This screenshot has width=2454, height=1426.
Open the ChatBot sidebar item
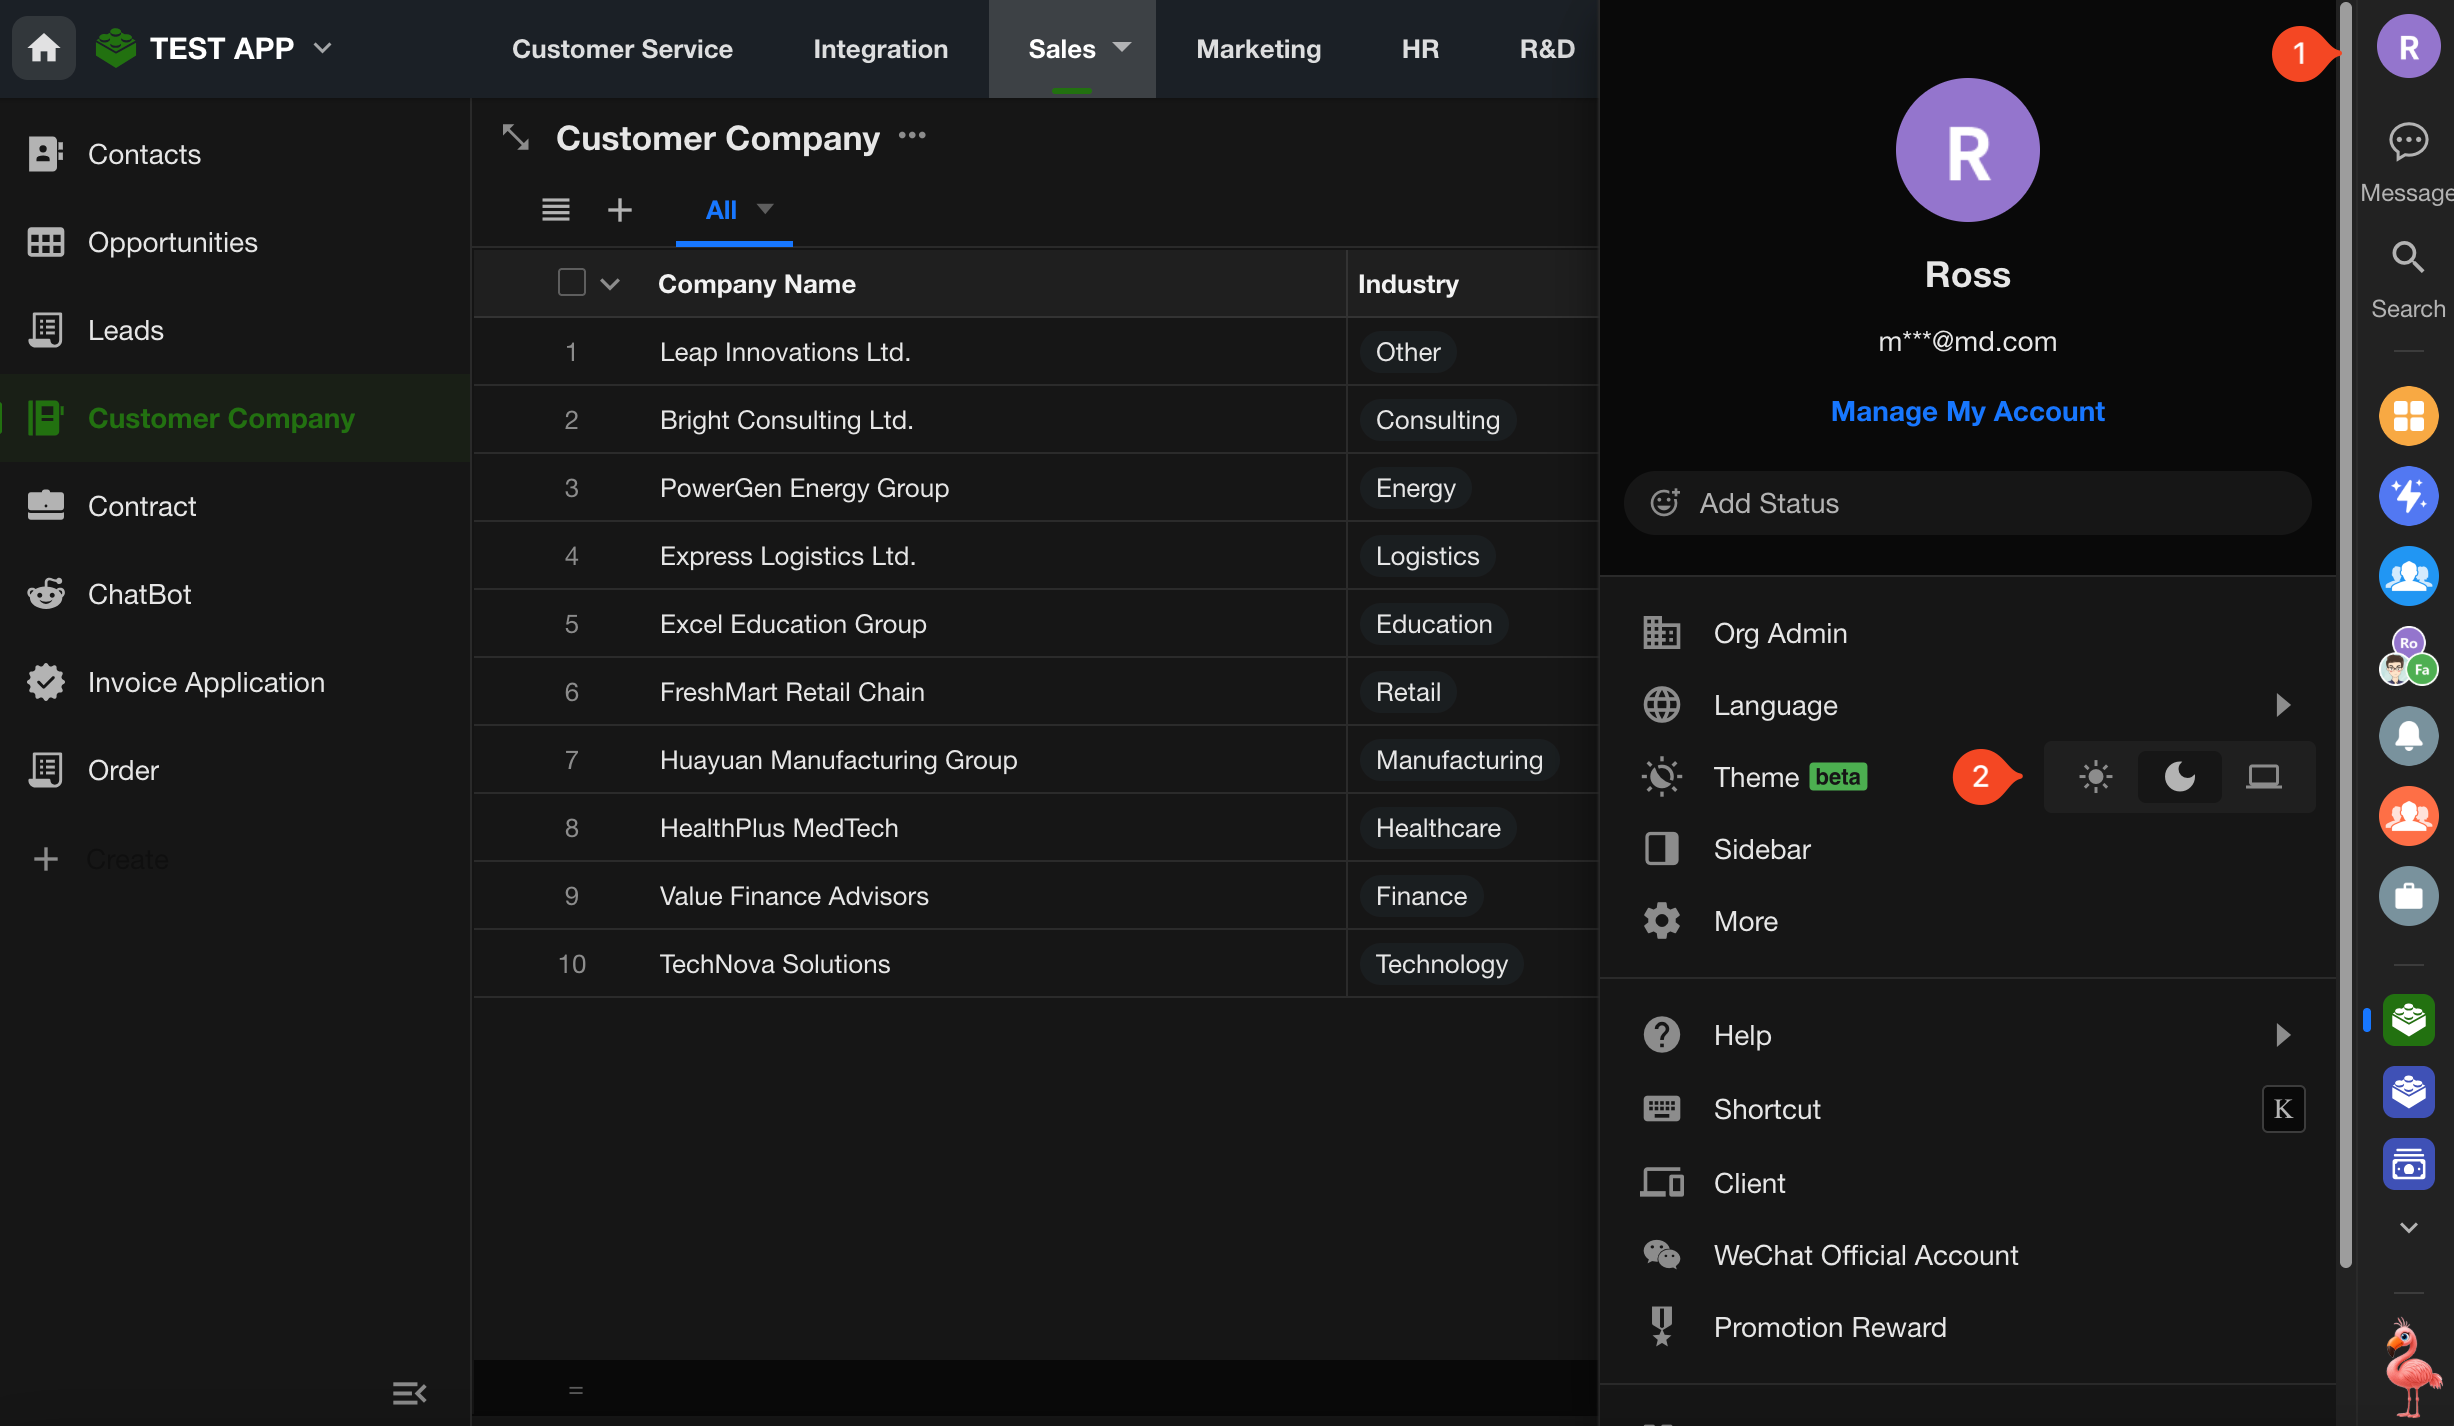tap(139, 594)
